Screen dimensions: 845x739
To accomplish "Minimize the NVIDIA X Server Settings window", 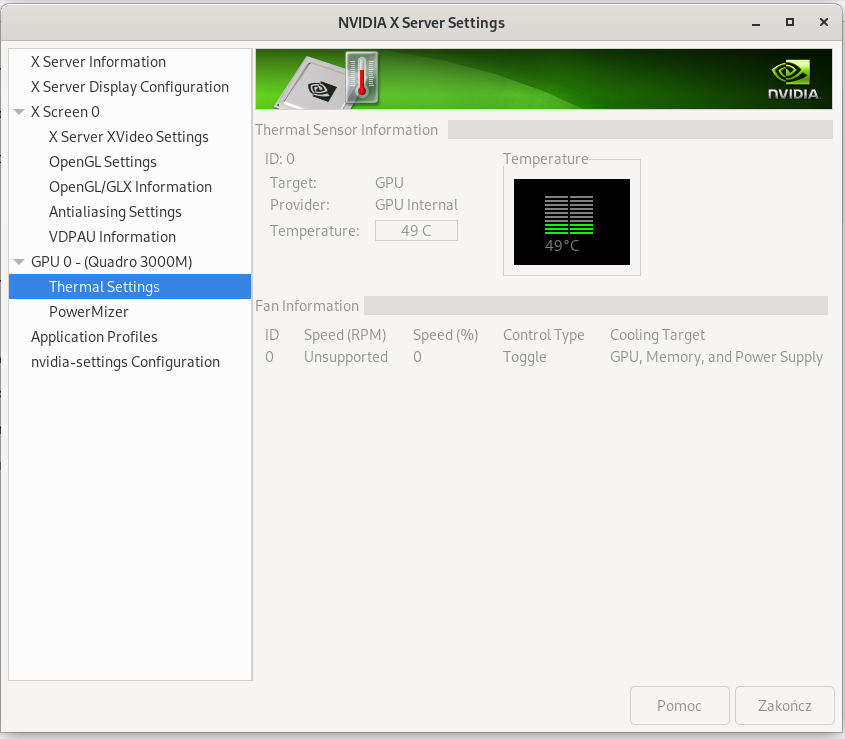I will [x=756, y=23].
